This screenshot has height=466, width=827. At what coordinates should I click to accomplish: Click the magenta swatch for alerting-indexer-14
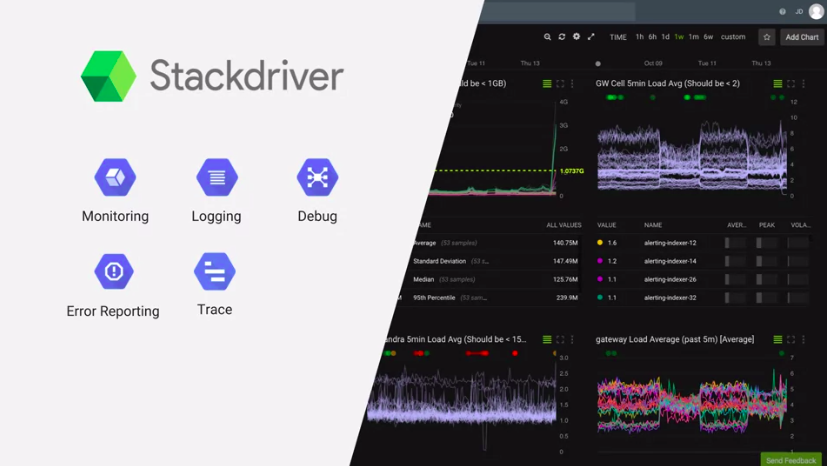600,261
